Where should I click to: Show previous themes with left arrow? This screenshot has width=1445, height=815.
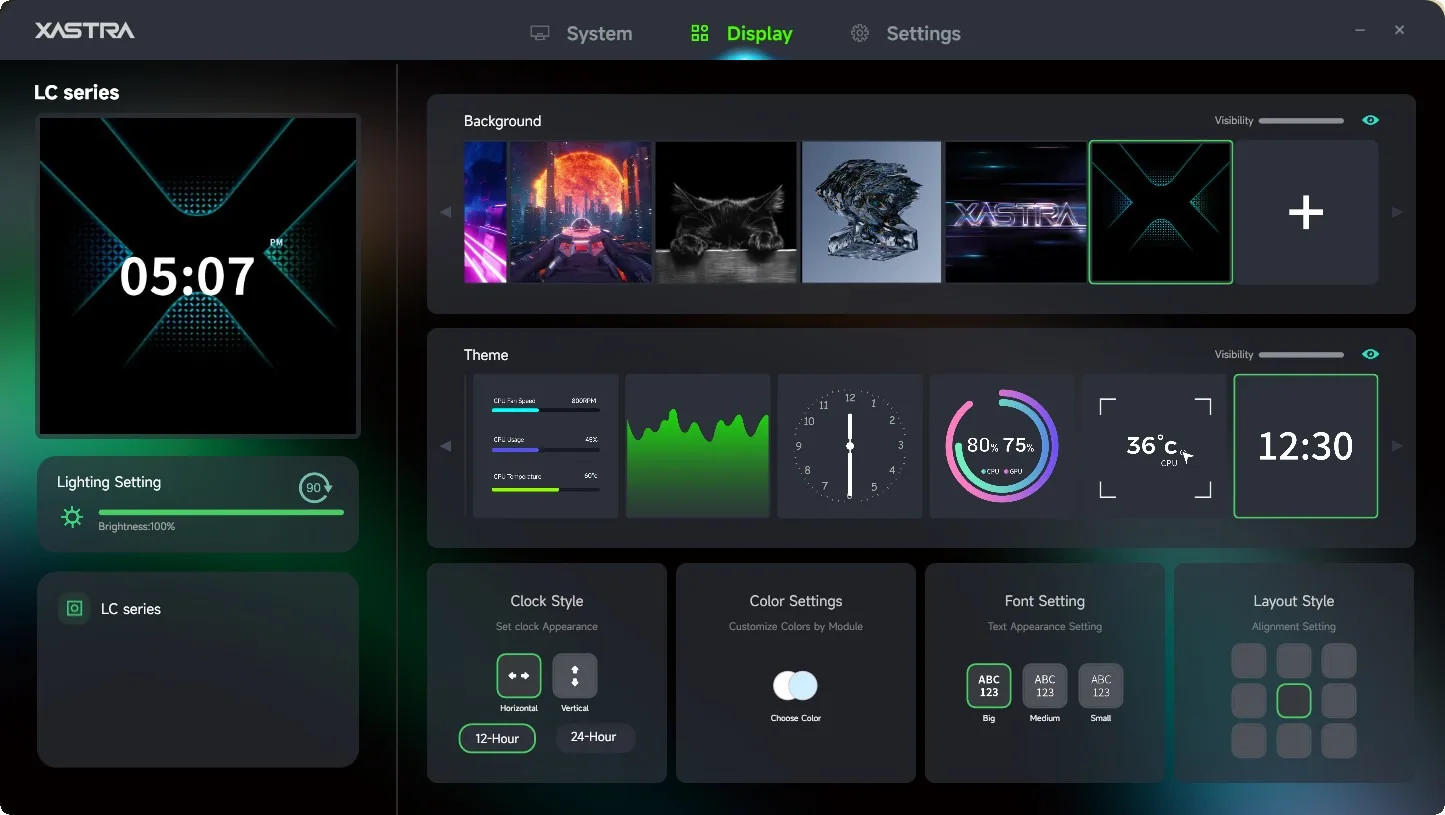[x=446, y=446]
